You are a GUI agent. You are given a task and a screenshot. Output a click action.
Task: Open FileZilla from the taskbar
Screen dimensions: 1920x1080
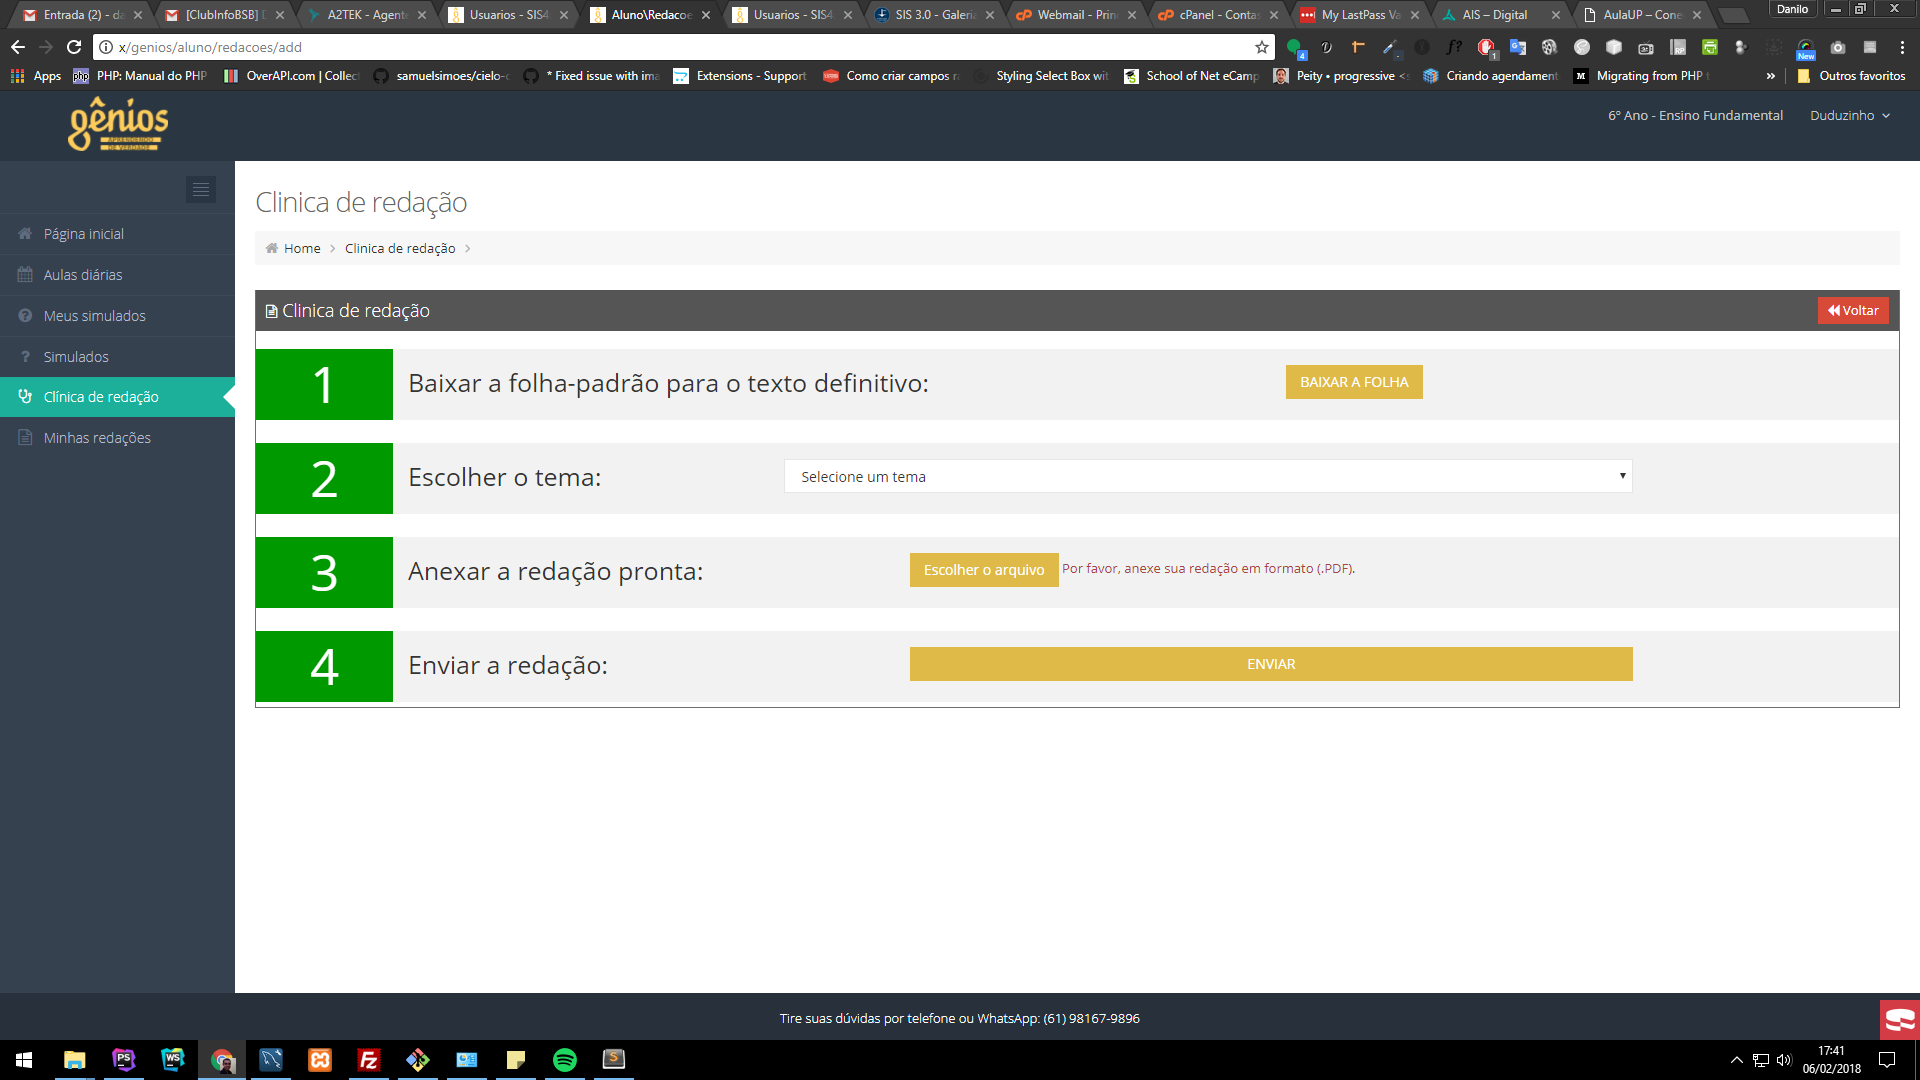click(x=369, y=1060)
